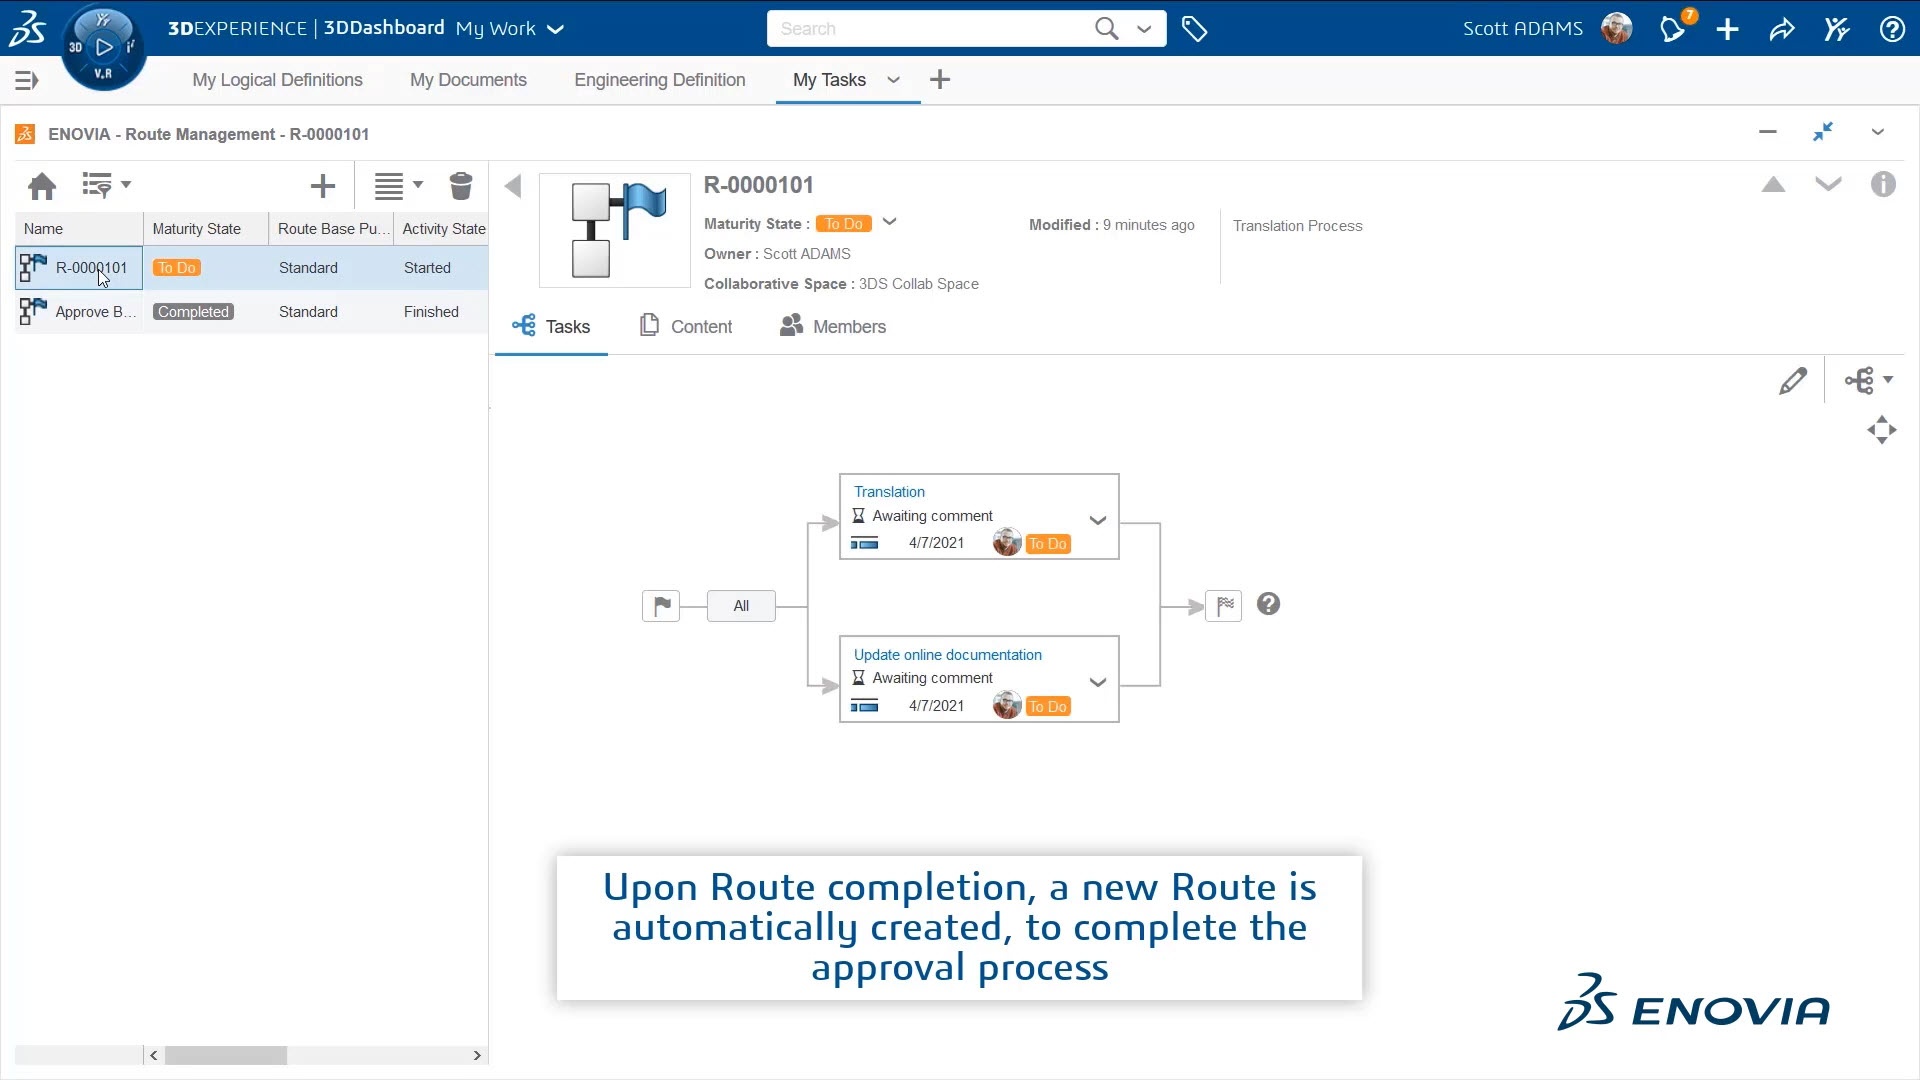Click the home icon in Route Management

pyautogui.click(x=42, y=186)
